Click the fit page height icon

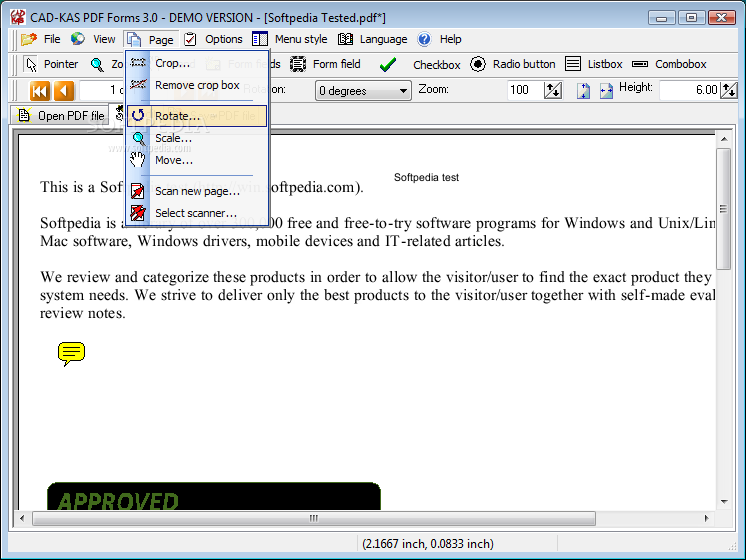tap(583, 90)
